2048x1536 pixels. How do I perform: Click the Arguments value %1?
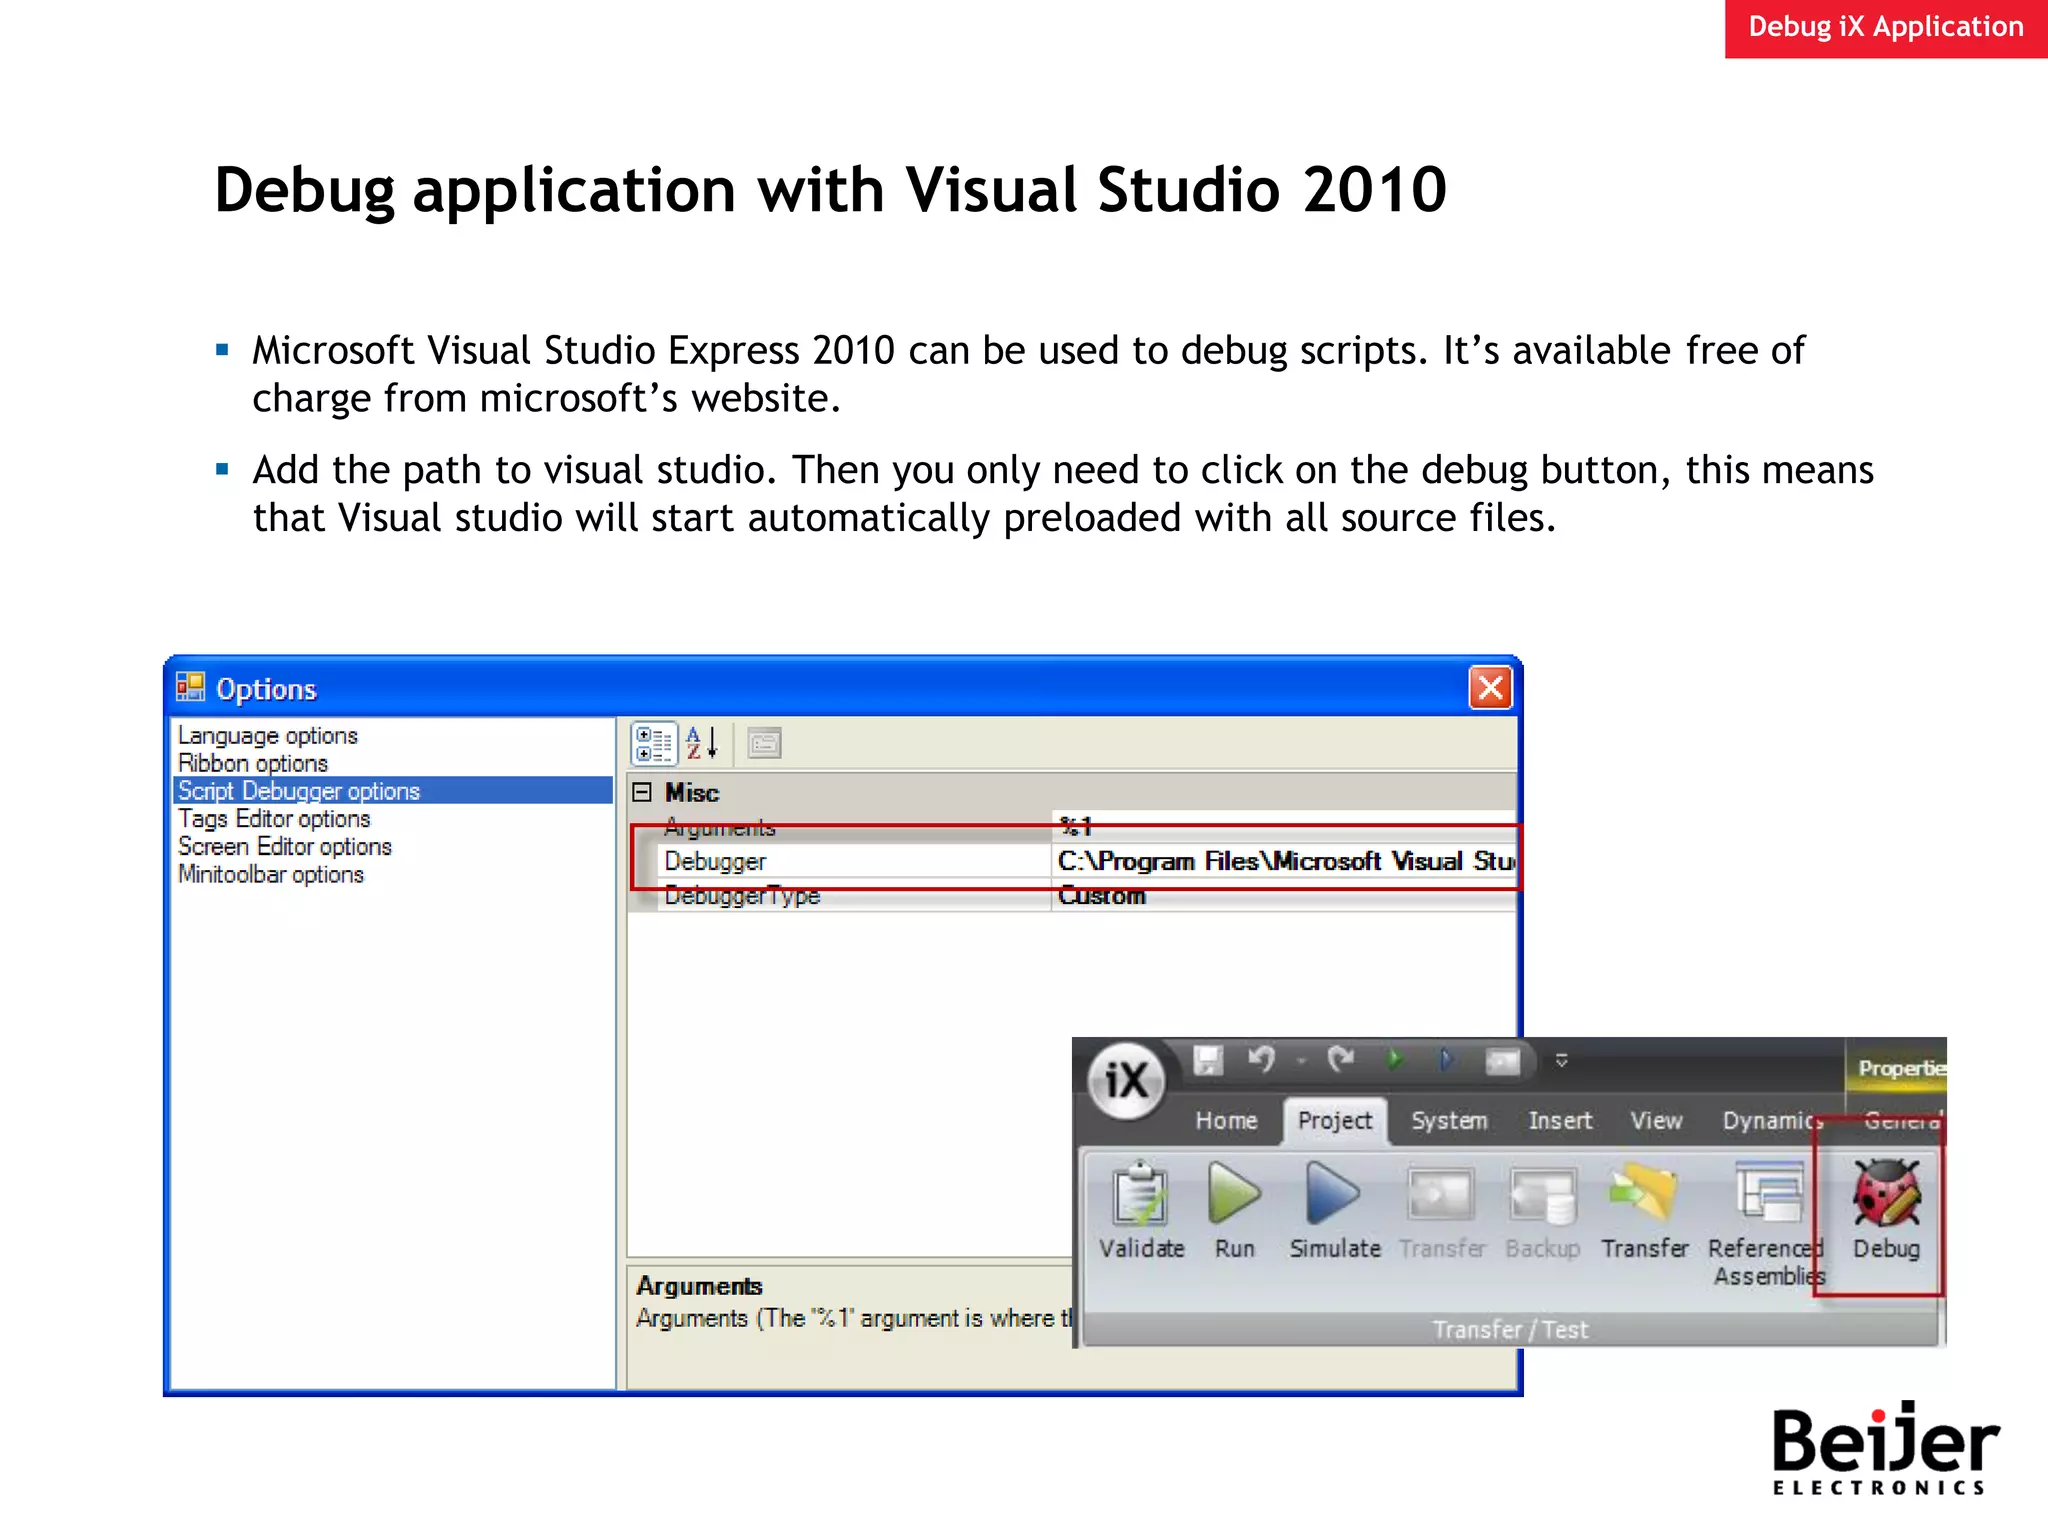tap(1285, 826)
